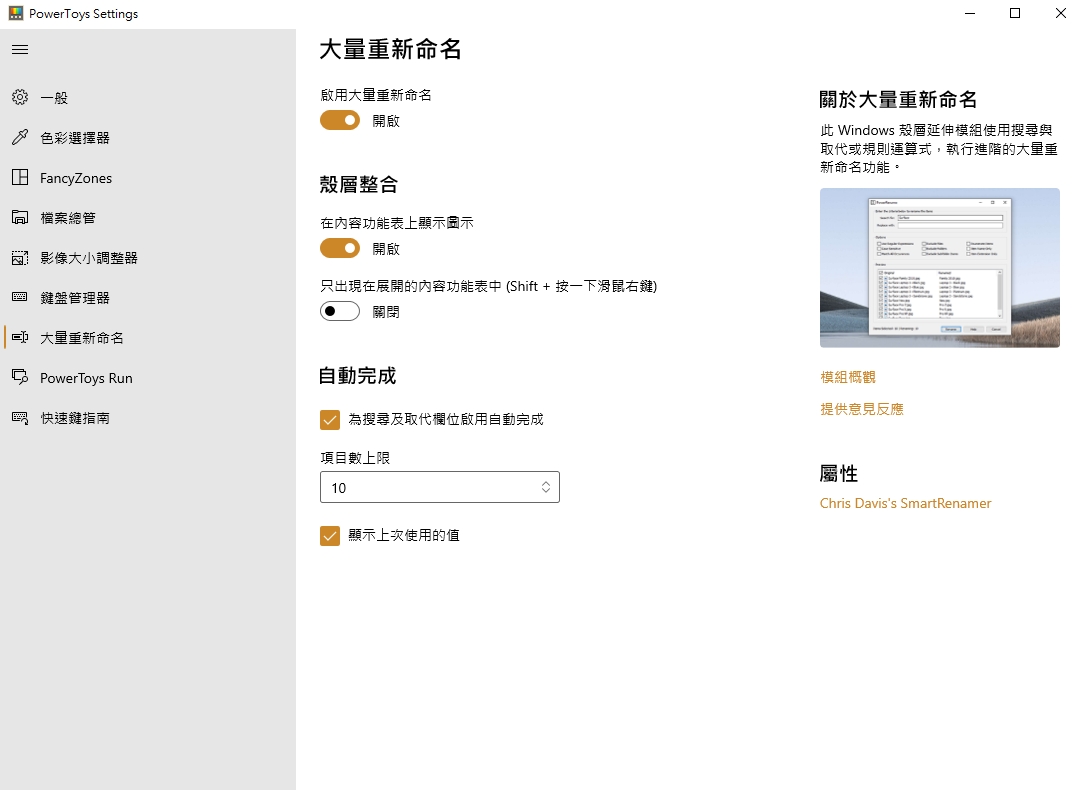Click the PowerRename preview screenshot image
This screenshot has width=1082, height=790.
[x=939, y=268]
